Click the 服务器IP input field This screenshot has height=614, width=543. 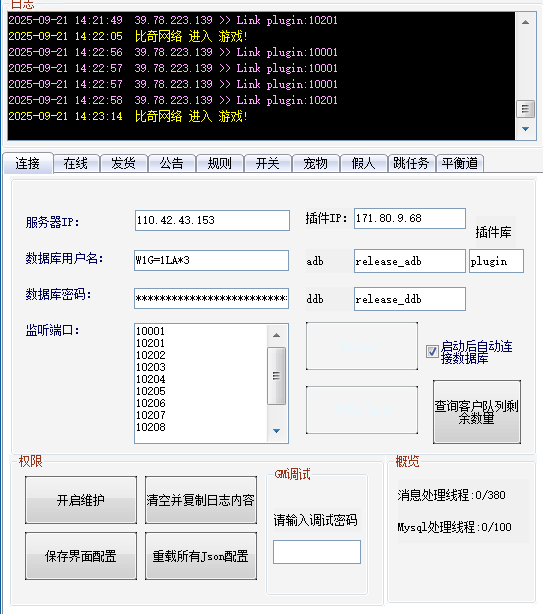tap(212, 220)
